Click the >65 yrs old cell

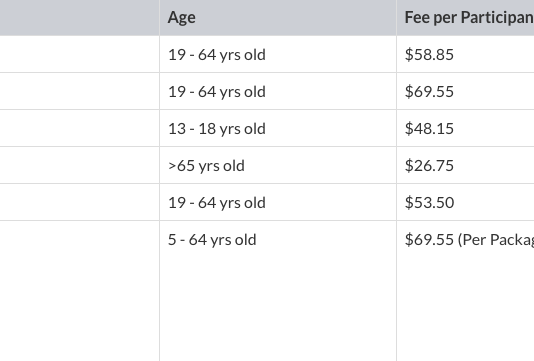pos(278,166)
